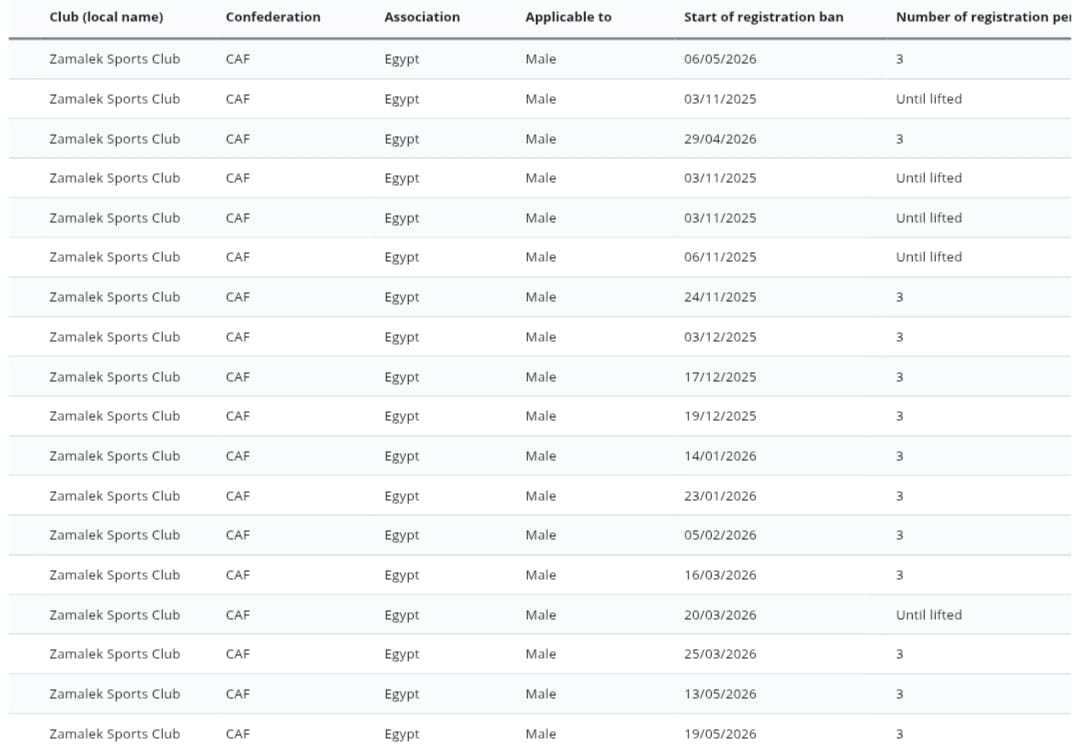The image size is (1079, 747).
Task: Click Male in the 25/03/2026 row
Action: 540,654
